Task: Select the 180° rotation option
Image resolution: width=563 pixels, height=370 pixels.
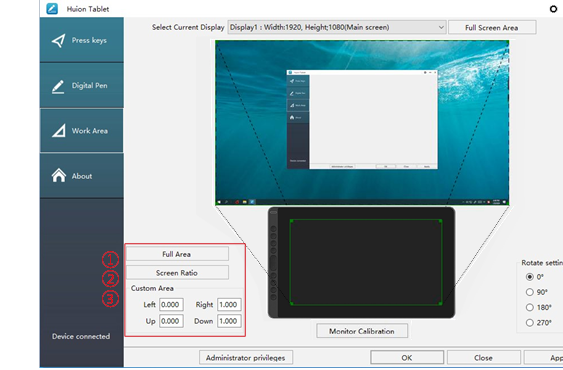Action: pyautogui.click(x=530, y=307)
